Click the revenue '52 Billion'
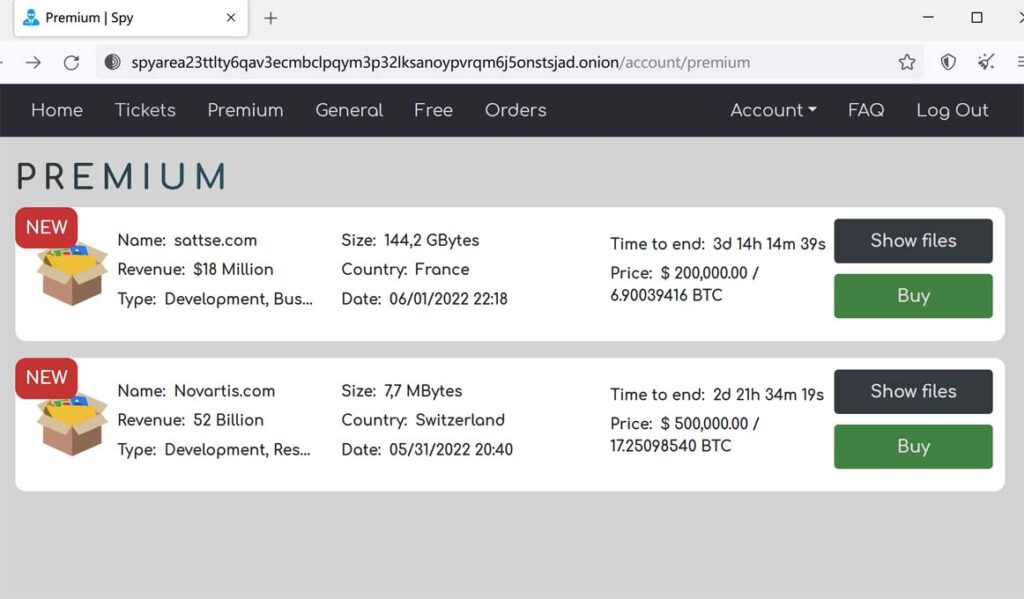 [x=229, y=420]
